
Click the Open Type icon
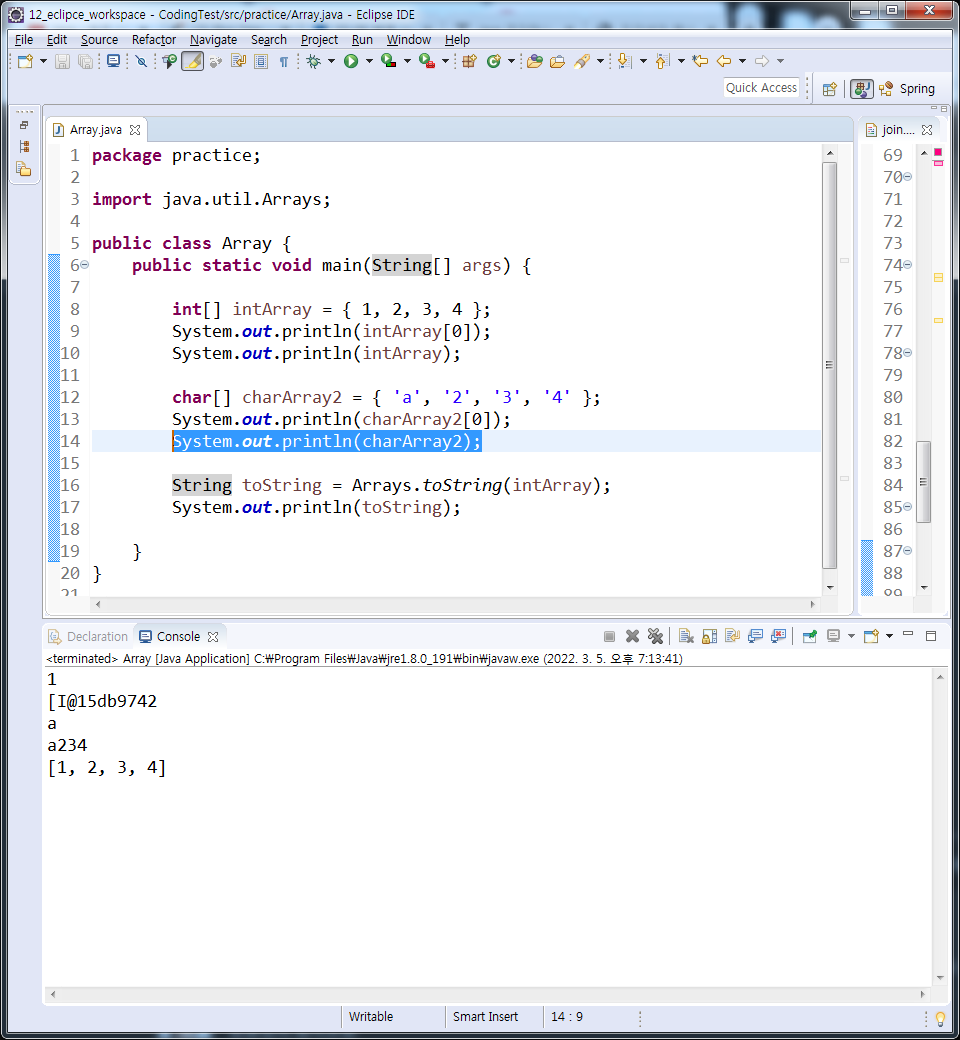(535, 62)
